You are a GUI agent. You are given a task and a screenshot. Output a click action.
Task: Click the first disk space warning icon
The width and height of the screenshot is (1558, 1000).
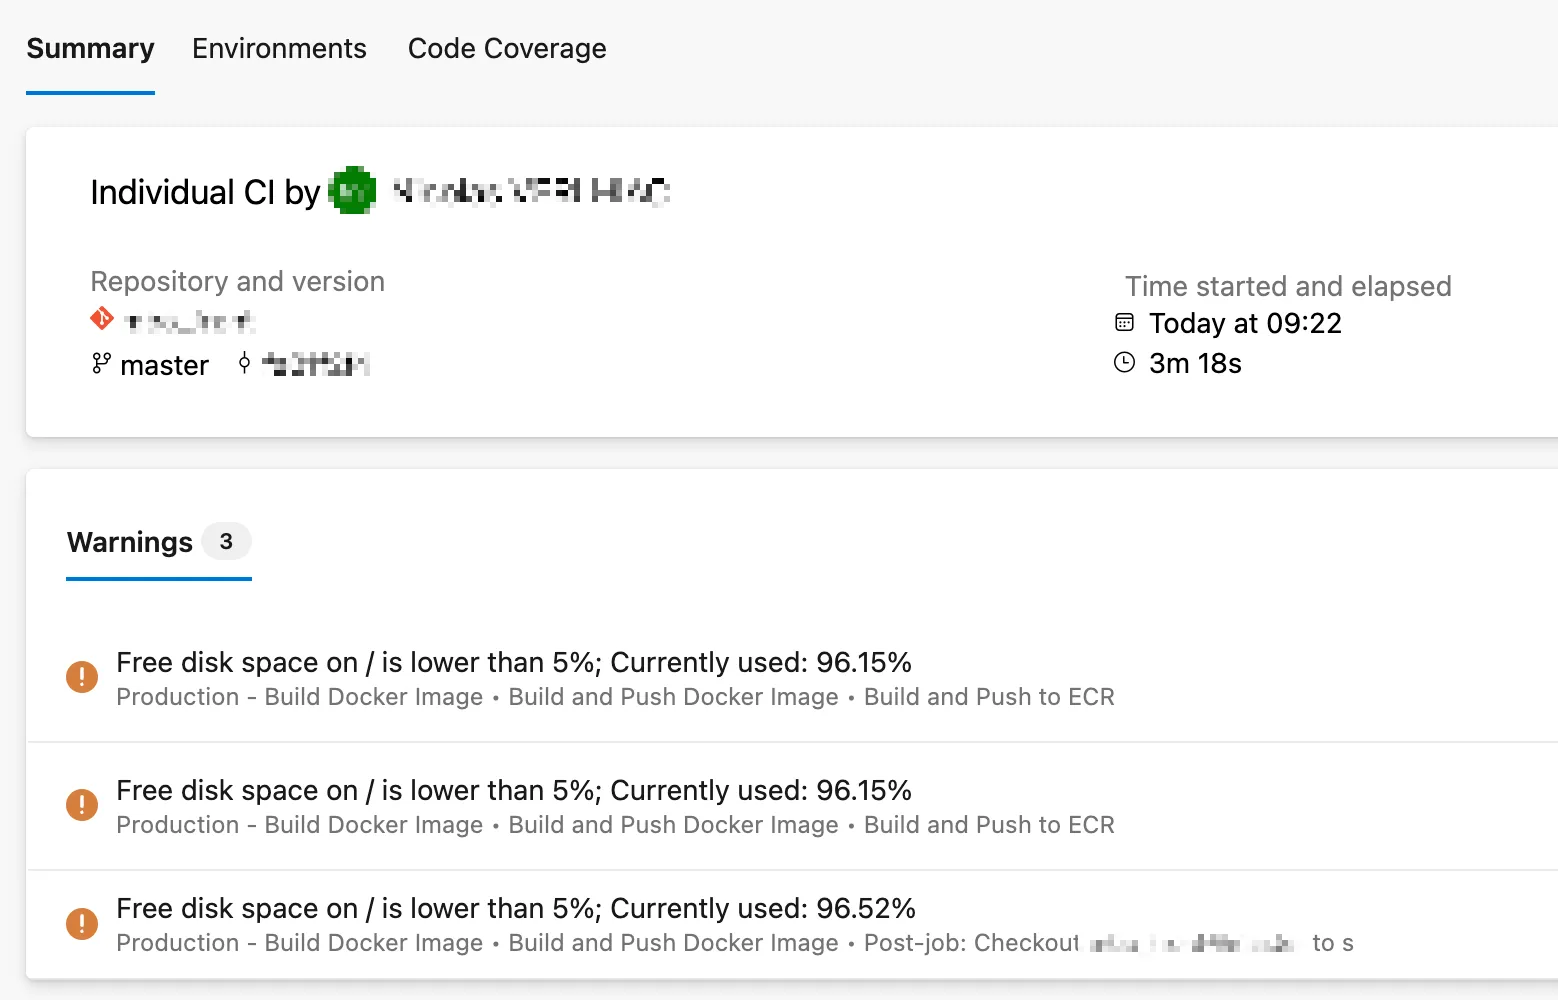click(82, 677)
